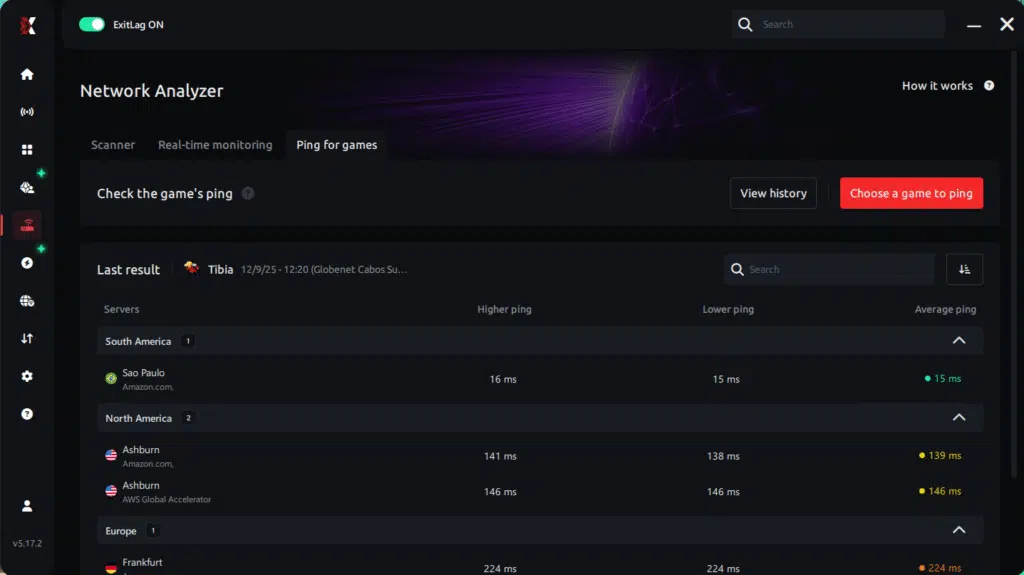Click the AWS Global Accelerator provider label

167,499
